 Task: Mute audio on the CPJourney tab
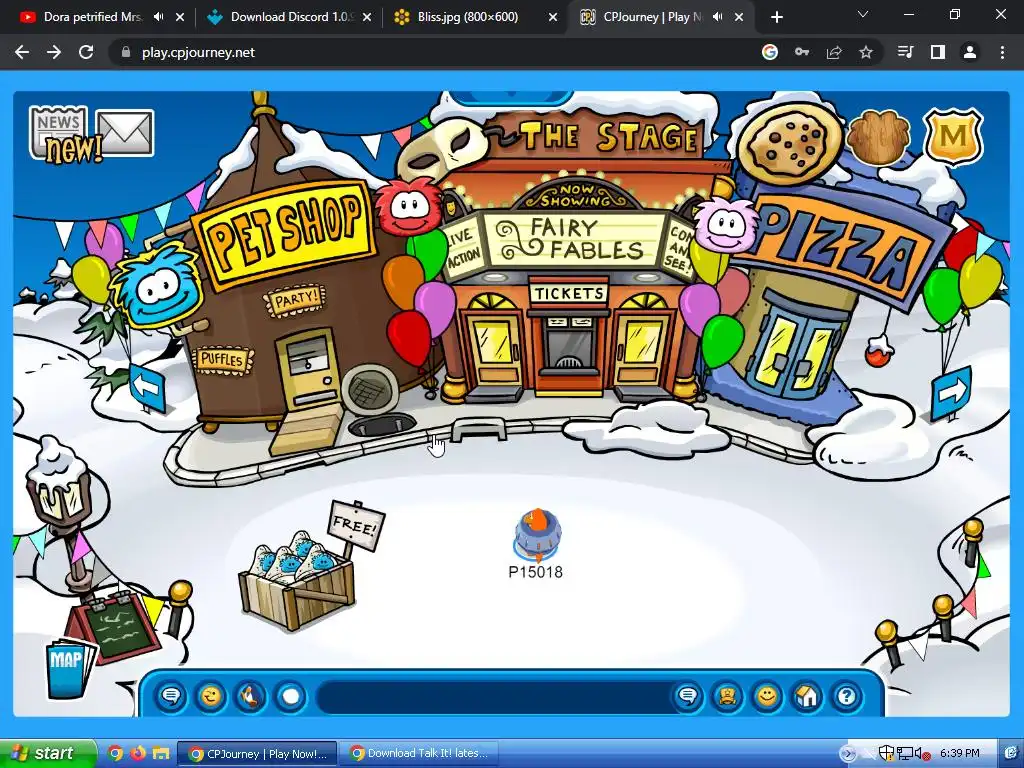(717, 17)
